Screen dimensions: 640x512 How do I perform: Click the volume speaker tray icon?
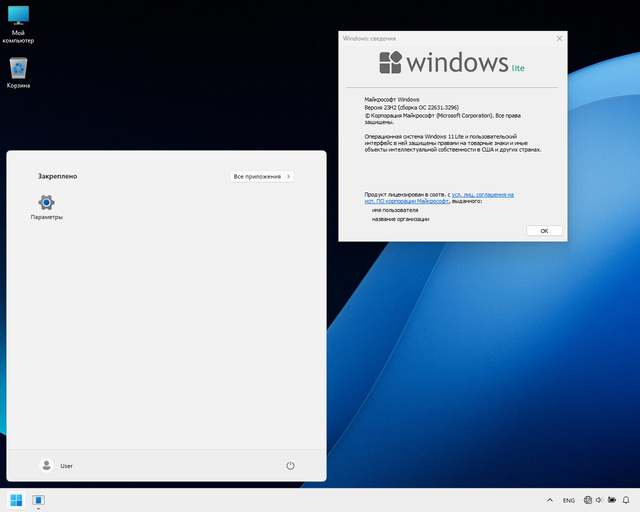point(599,500)
